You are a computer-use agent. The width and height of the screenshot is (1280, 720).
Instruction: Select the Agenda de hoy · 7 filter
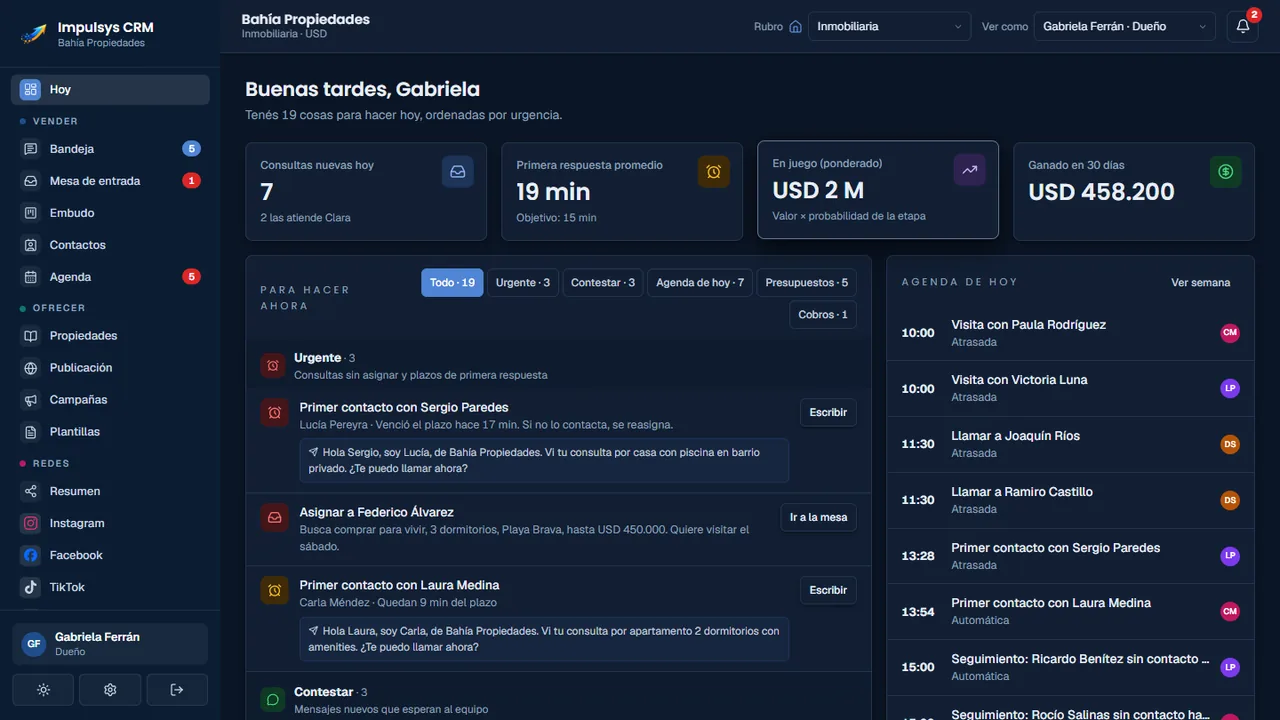[700, 283]
